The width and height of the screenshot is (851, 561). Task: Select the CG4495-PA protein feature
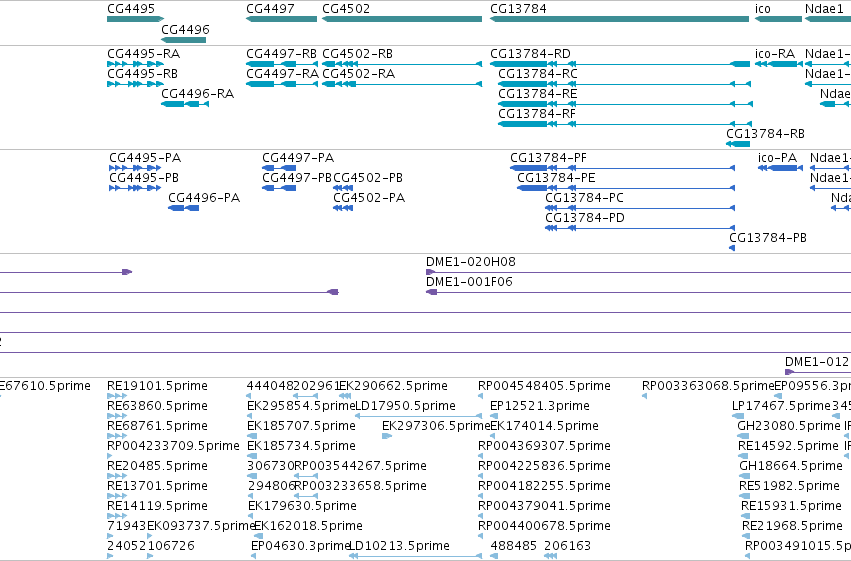pyautogui.click(x=135, y=168)
